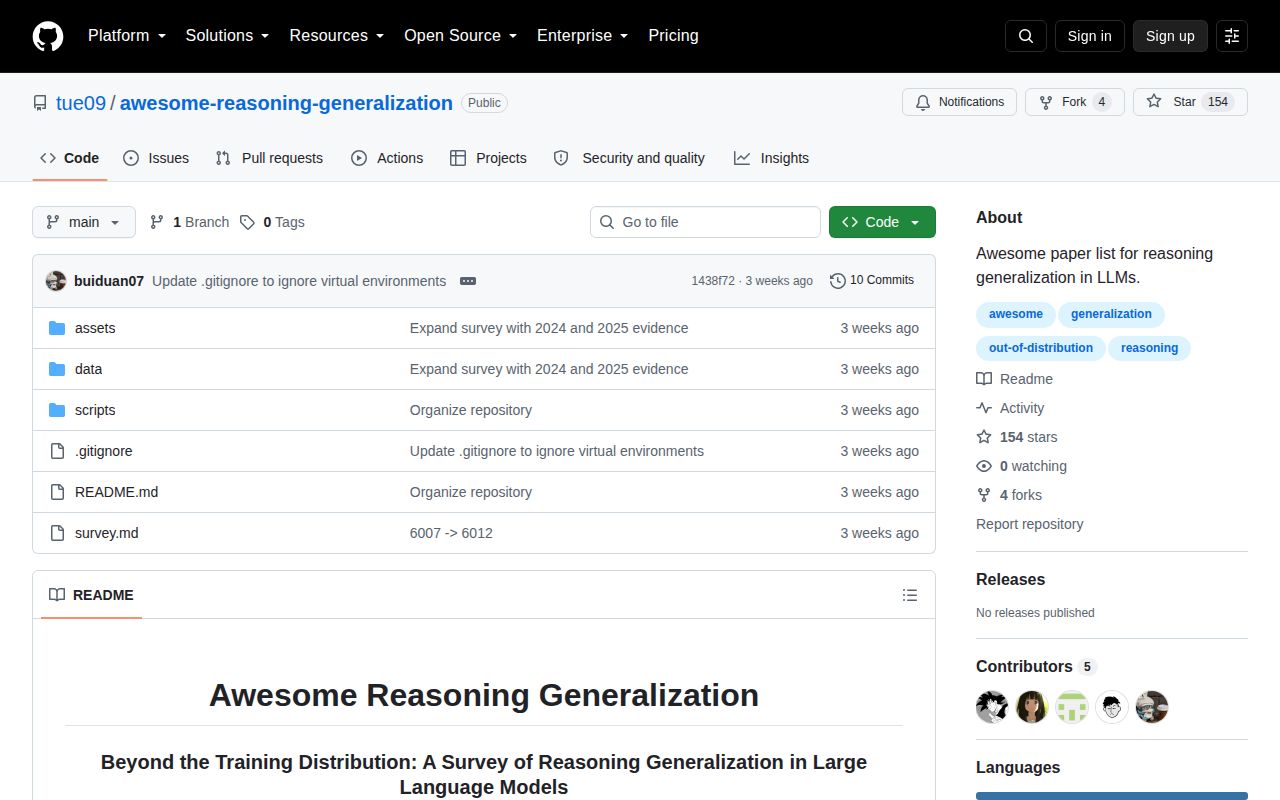Open the tue09 owner profile link
The height and width of the screenshot is (800, 1280).
point(81,103)
